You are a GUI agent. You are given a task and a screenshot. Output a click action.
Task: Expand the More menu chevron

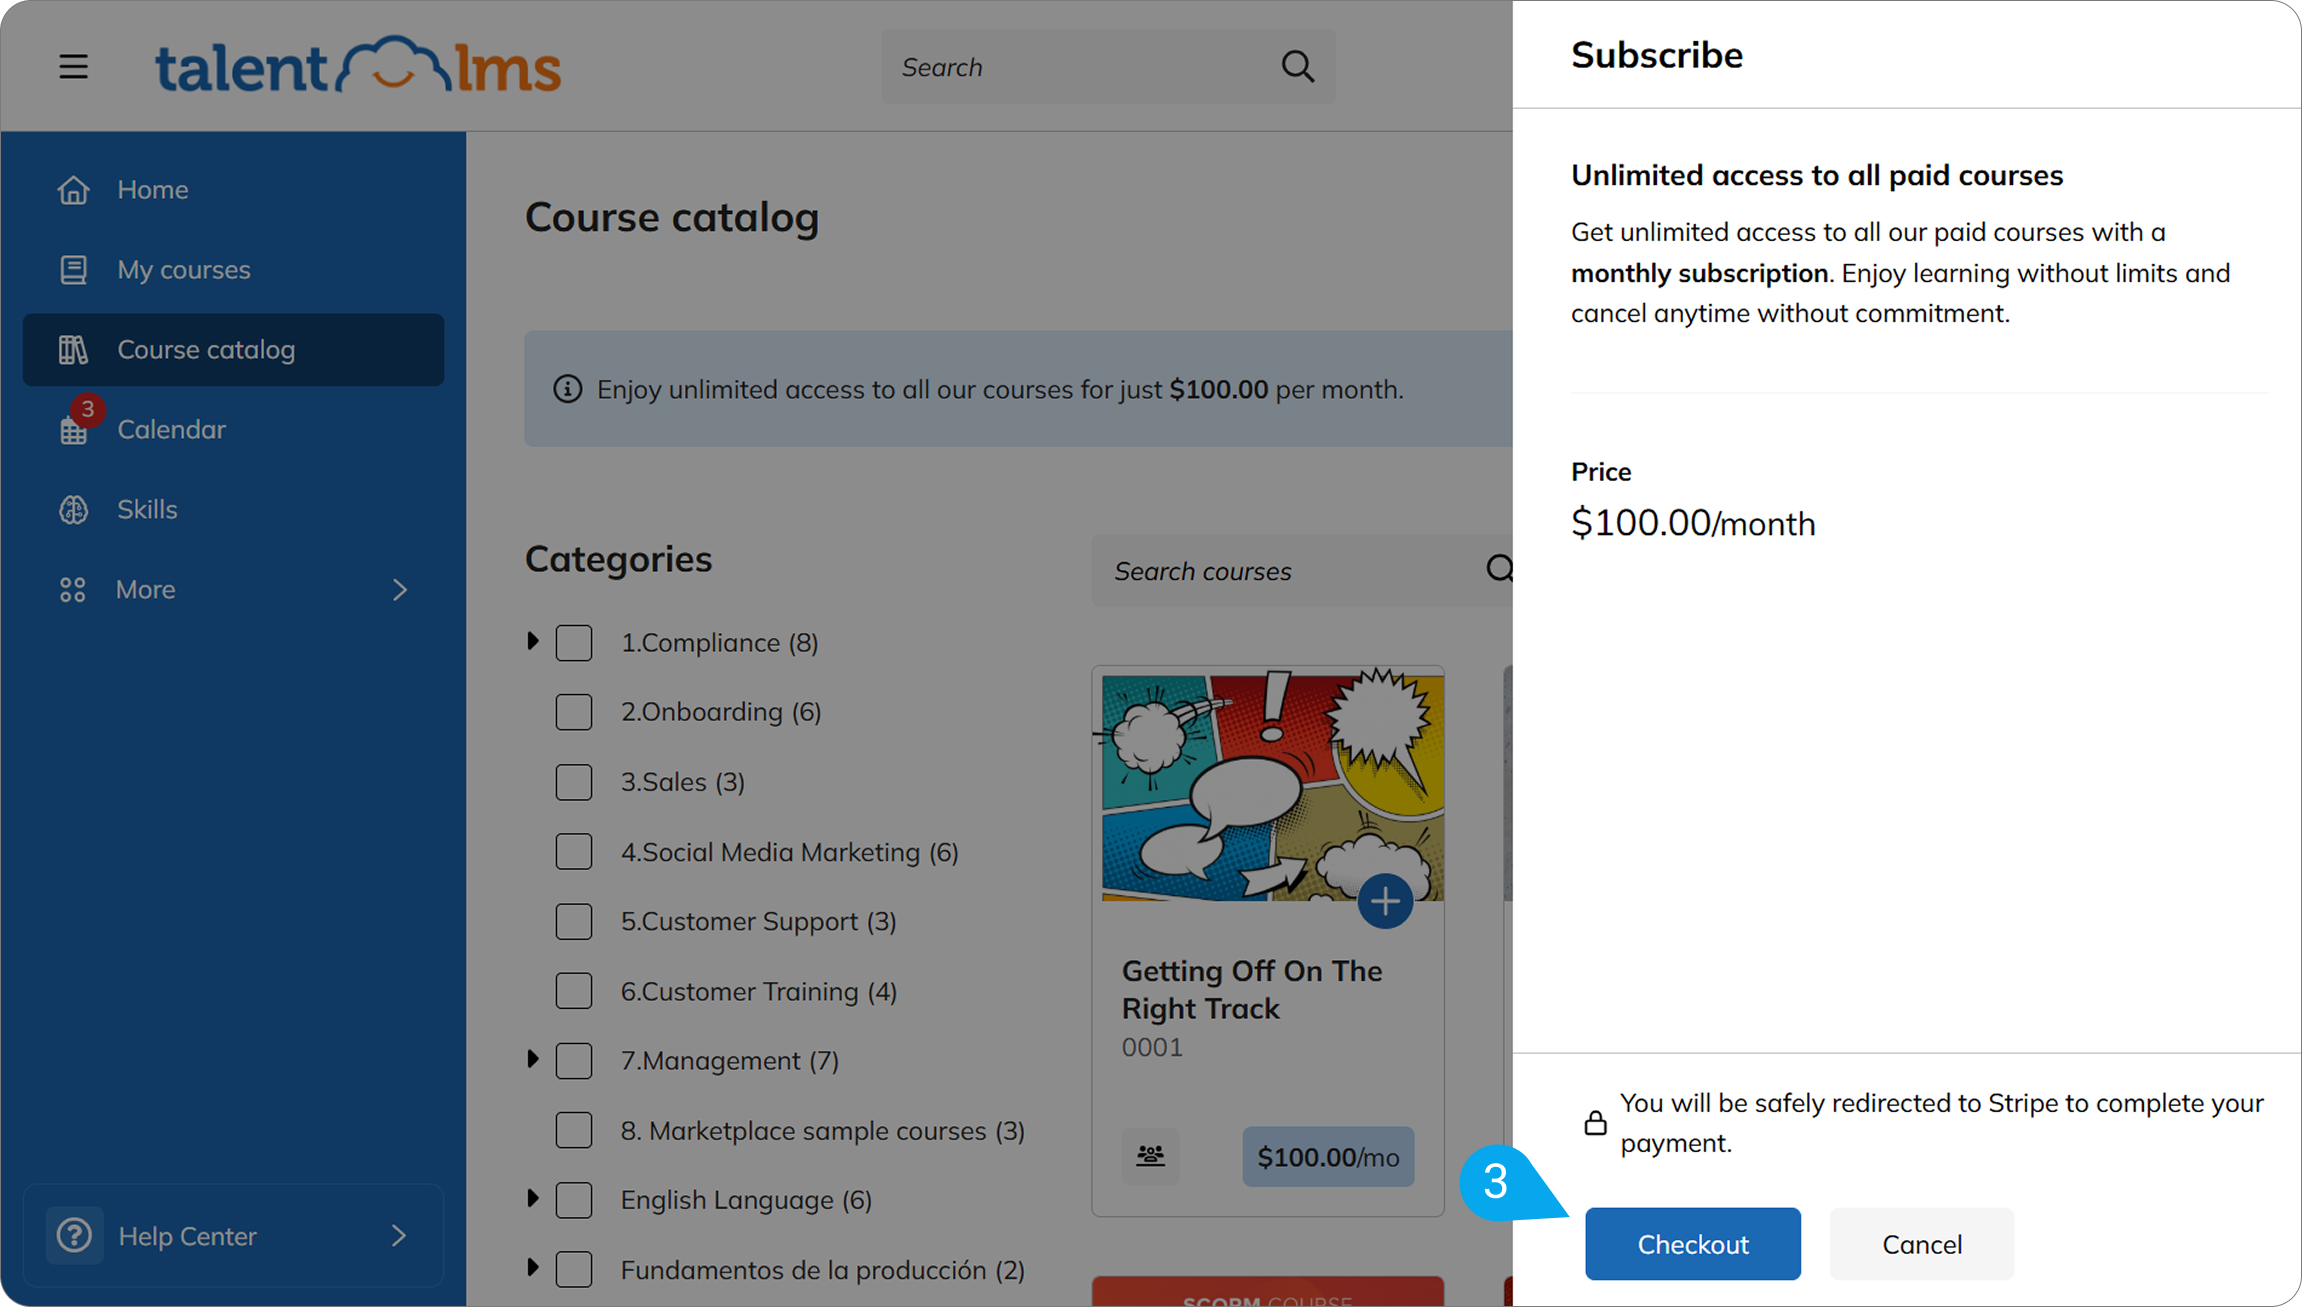point(400,589)
